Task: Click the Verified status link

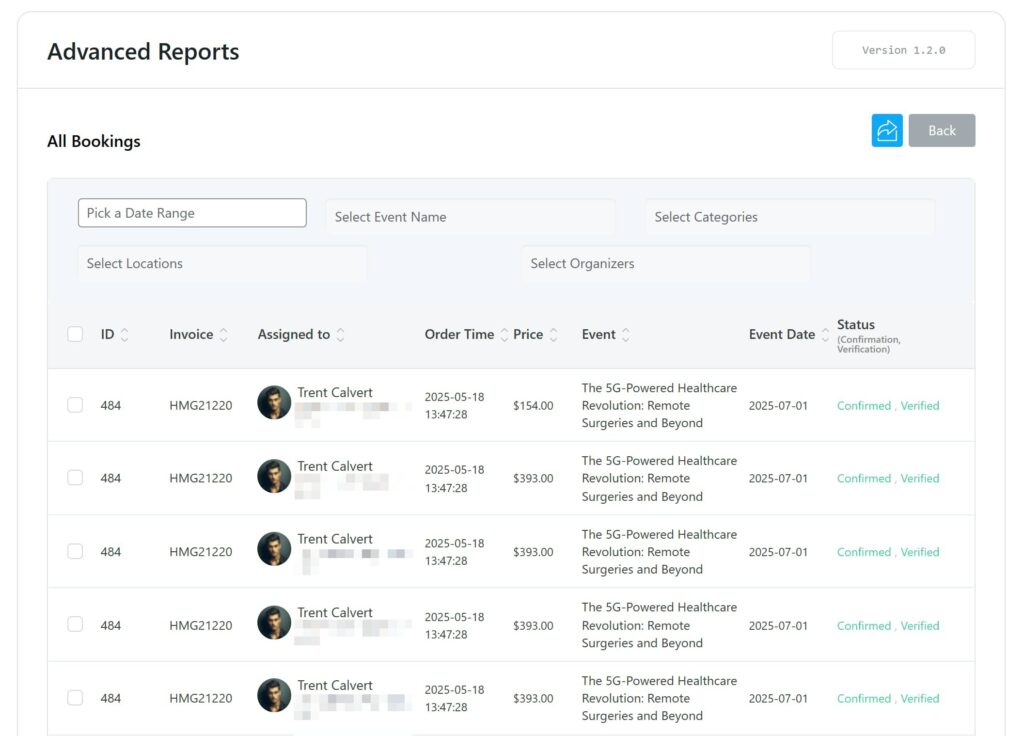Action: pyautogui.click(x=920, y=405)
